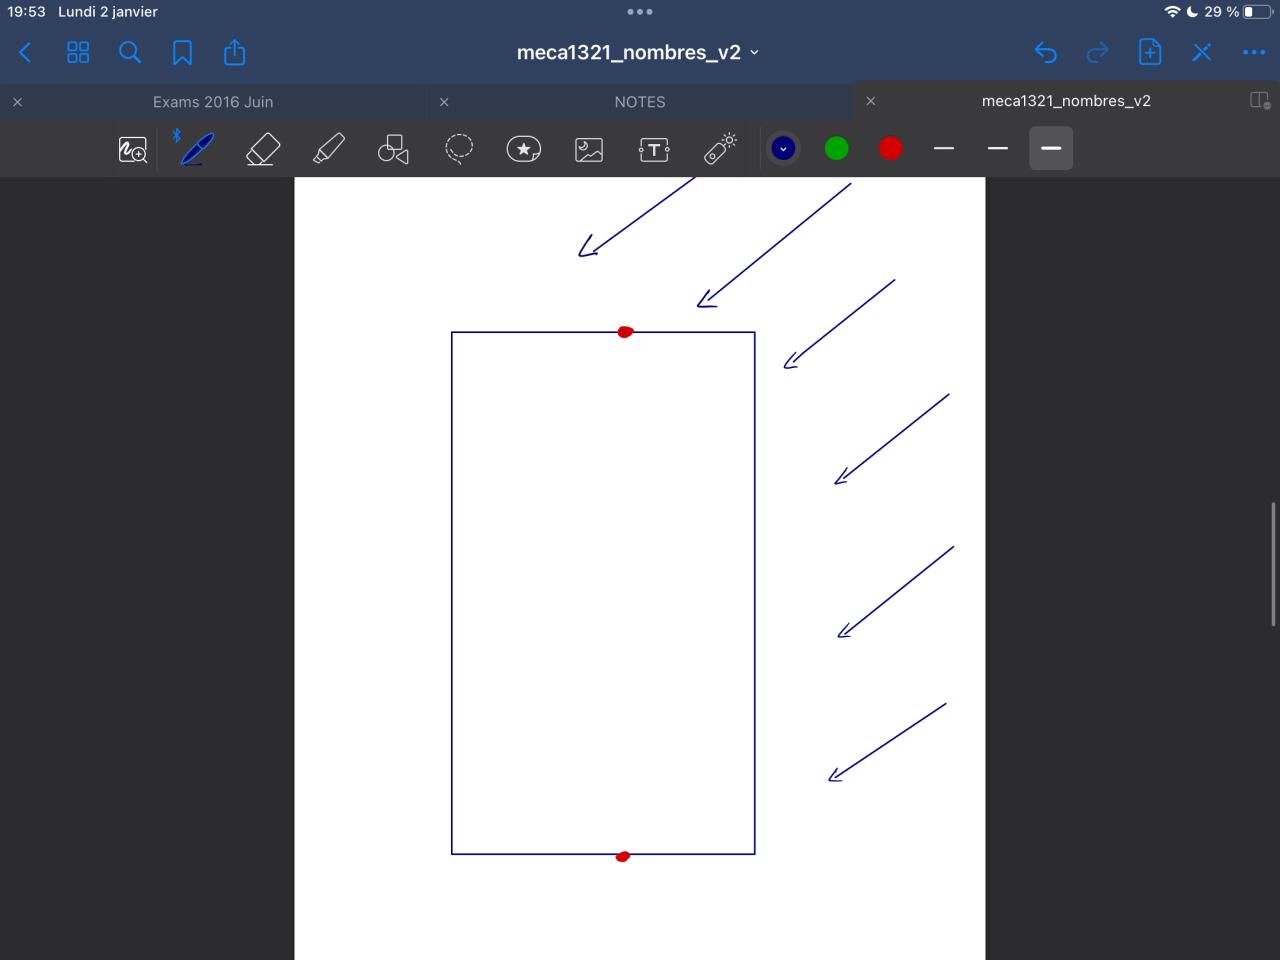
Task: Exit editing mode with pen-cross icon
Action: coord(1201,53)
